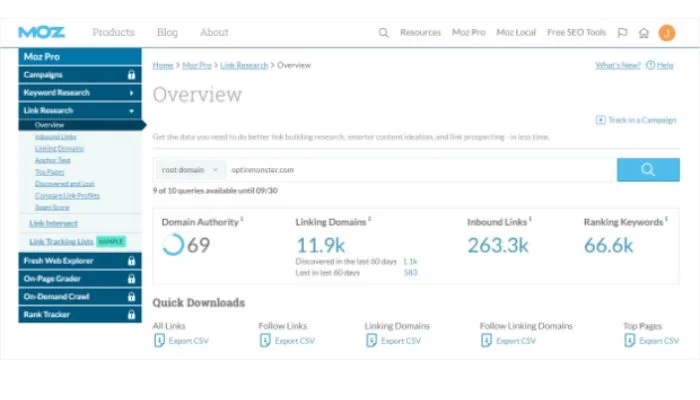Image resolution: width=700 pixels, height=400 pixels.
Task: Expand the Keyword Research arrow
Action: pyautogui.click(x=131, y=93)
